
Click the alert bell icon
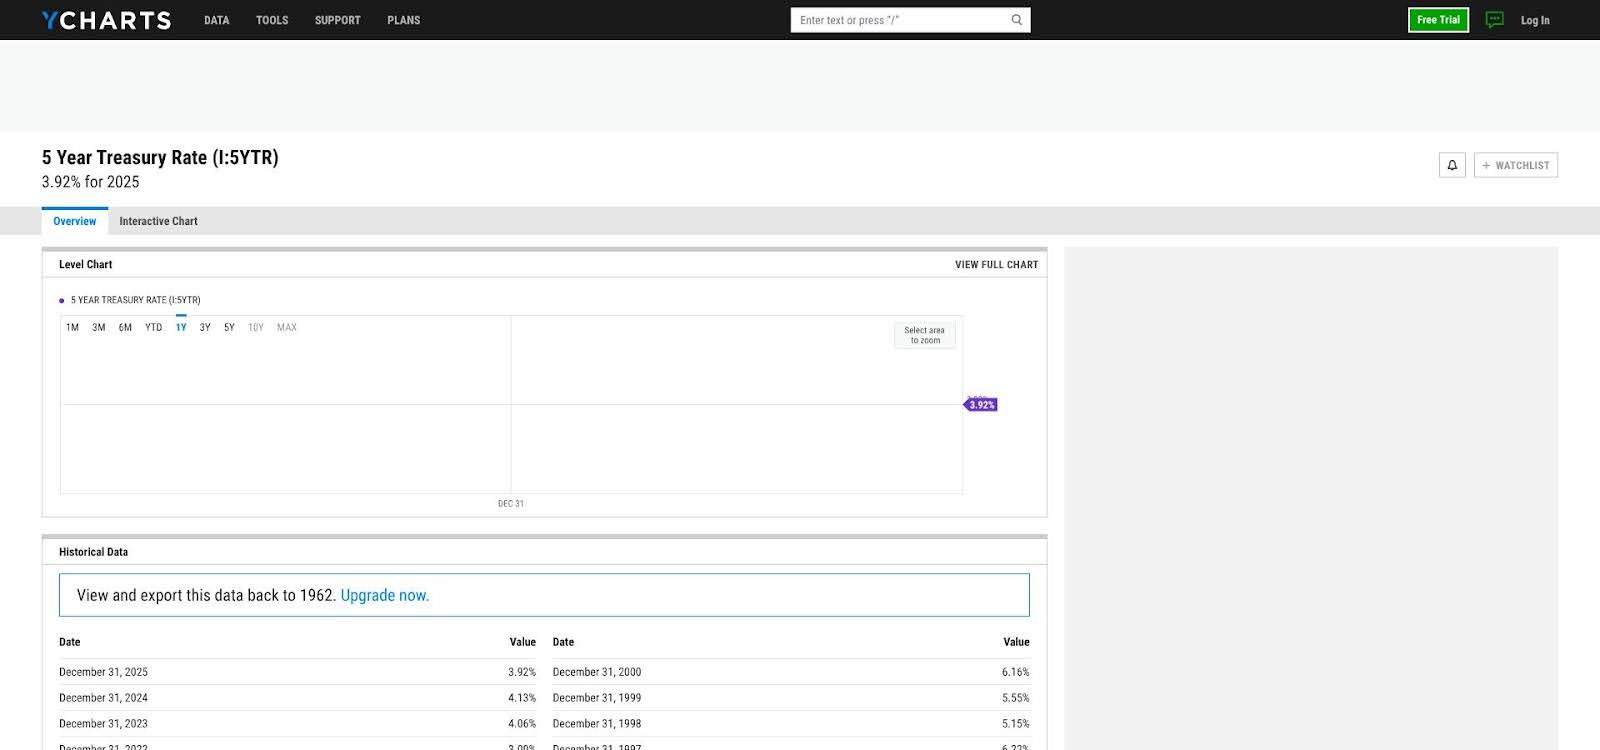[1452, 165]
